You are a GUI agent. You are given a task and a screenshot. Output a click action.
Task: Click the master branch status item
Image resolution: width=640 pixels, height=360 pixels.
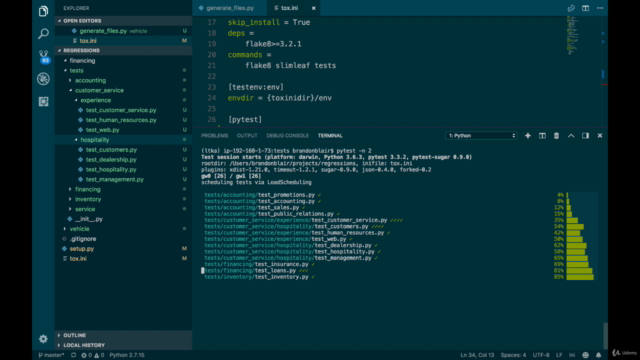pyautogui.click(x=51, y=355)
